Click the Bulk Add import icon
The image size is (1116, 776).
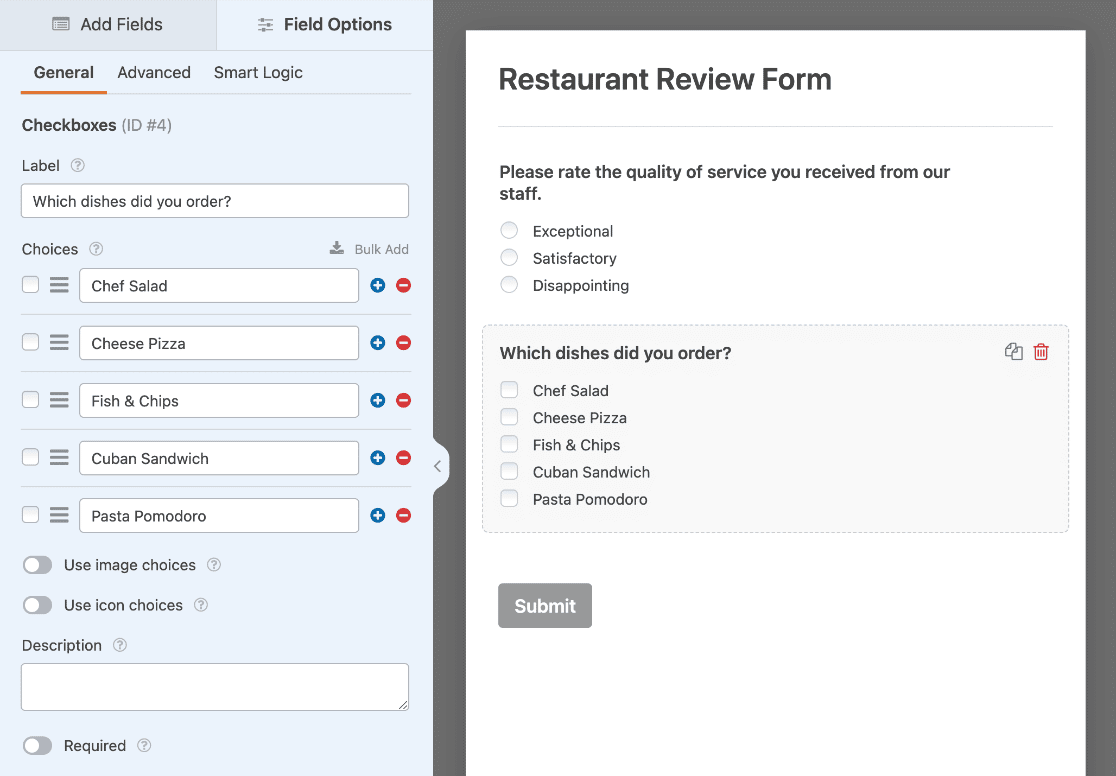click(337, 248)
